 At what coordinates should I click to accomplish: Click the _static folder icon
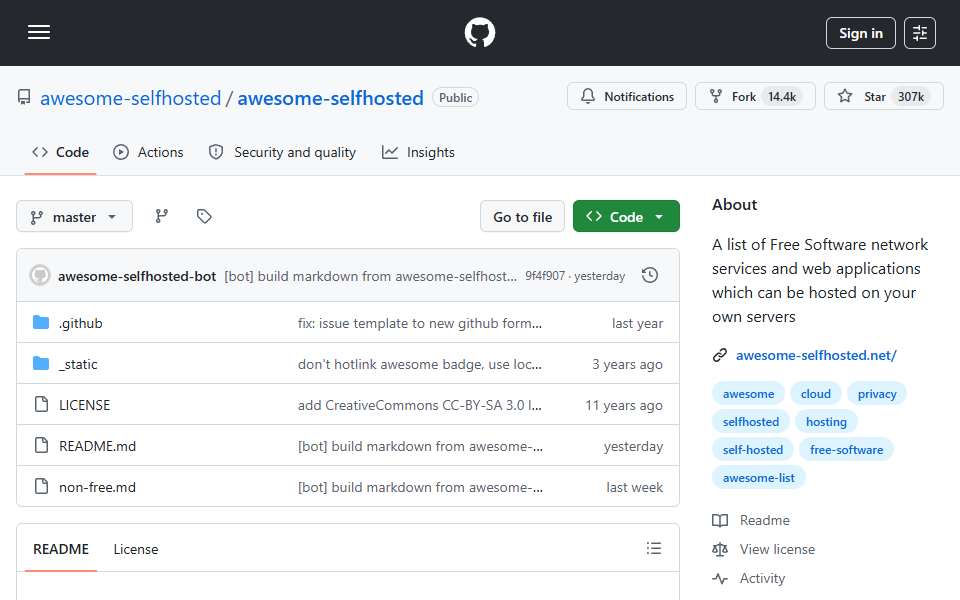coord(41,363)
